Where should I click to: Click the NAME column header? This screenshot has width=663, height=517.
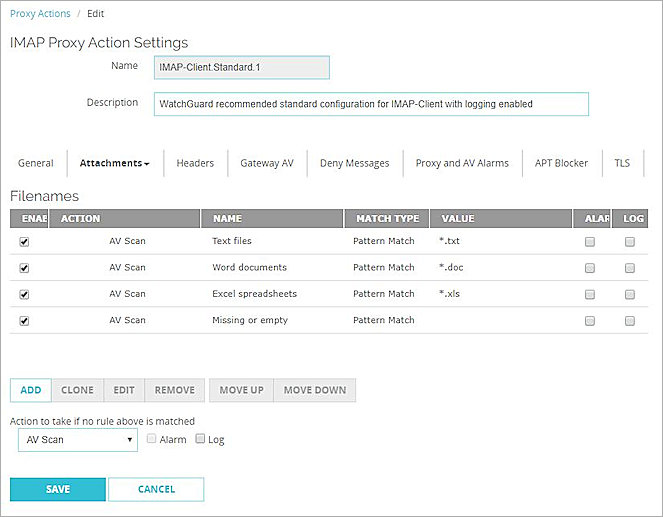click(x=272, y=219)
